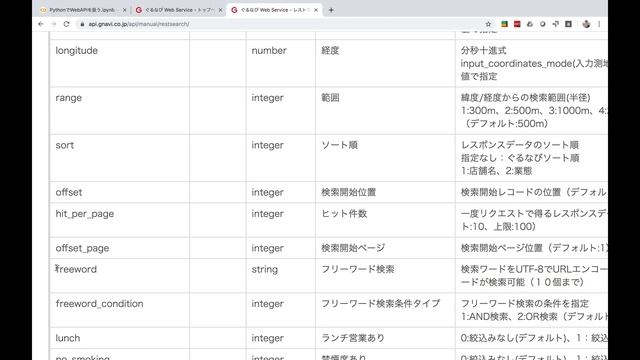Close the active ぐるなび レスト tab
The height and width of the screenshot is (360, 640).
click(x=316, y=10)
